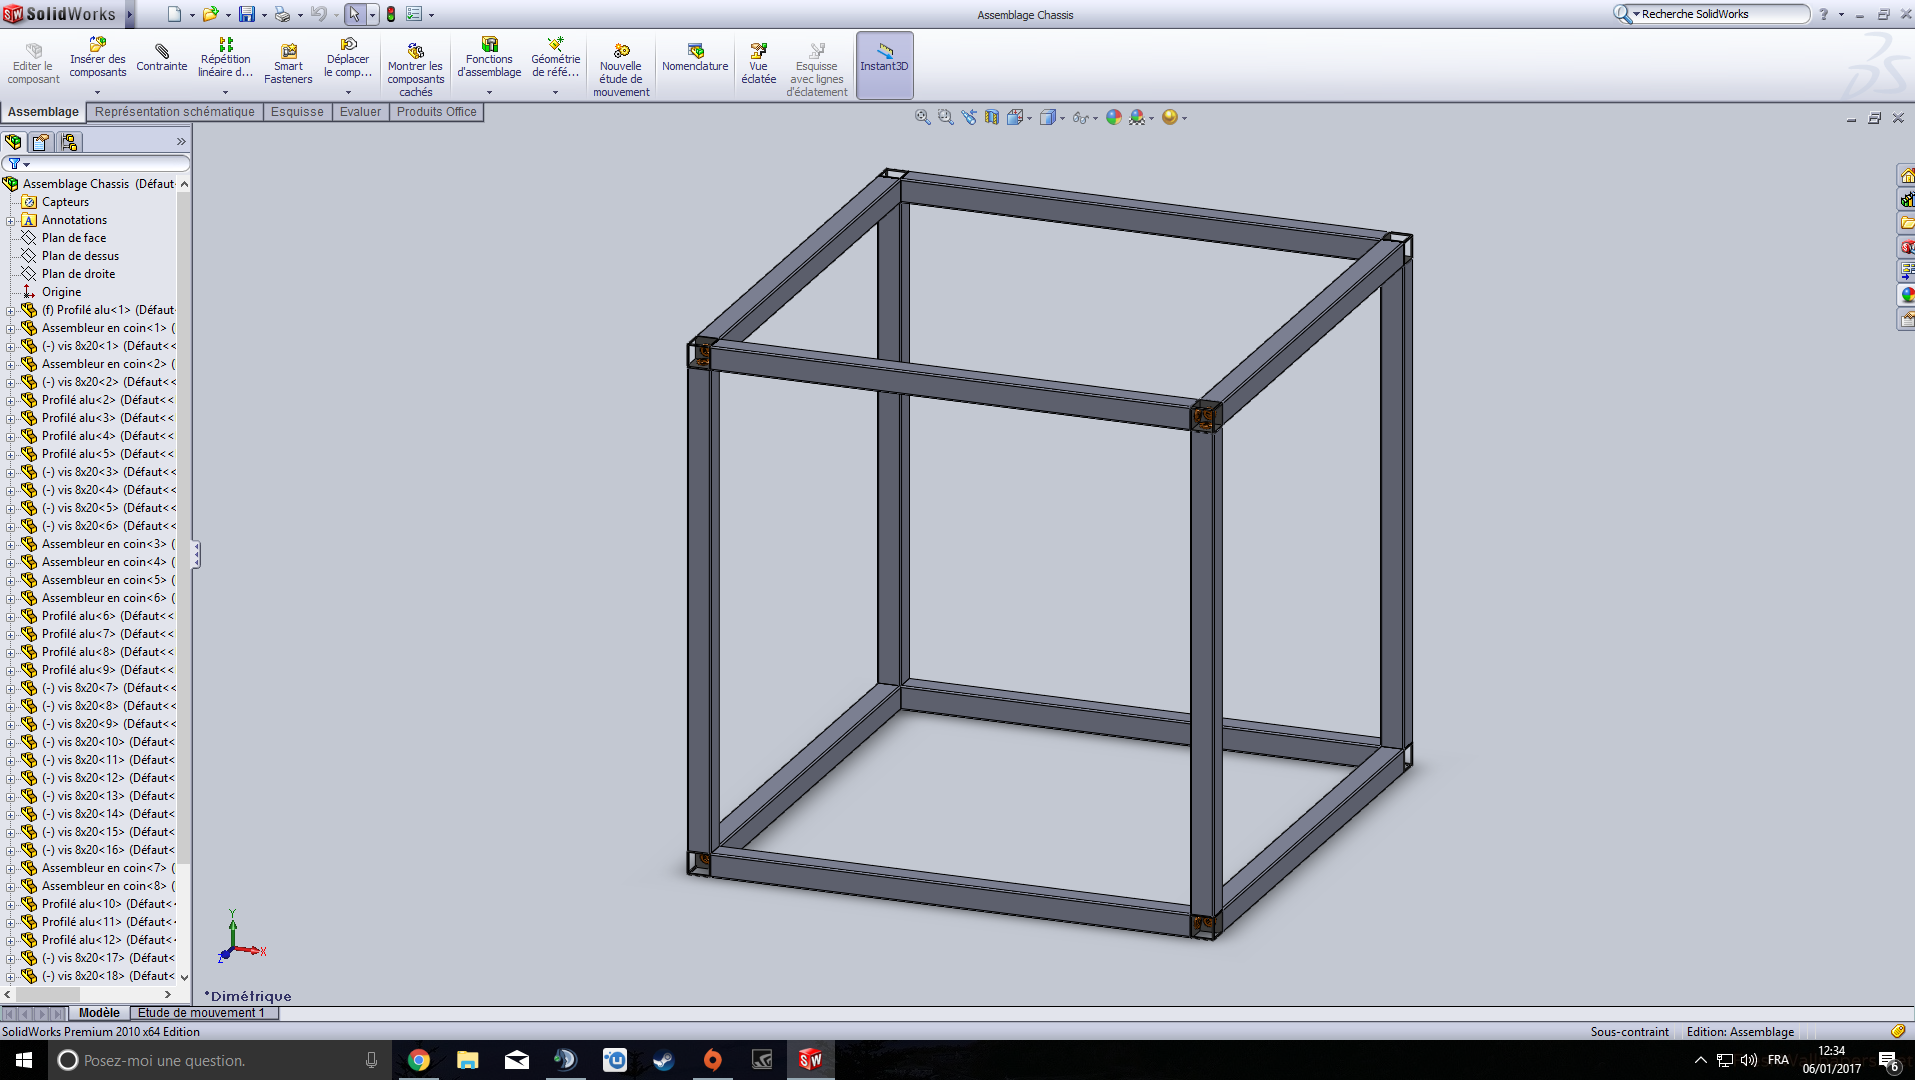1915x1080 pixels.
Task: Toggle the select cursor tool
Action: [354, 14]
